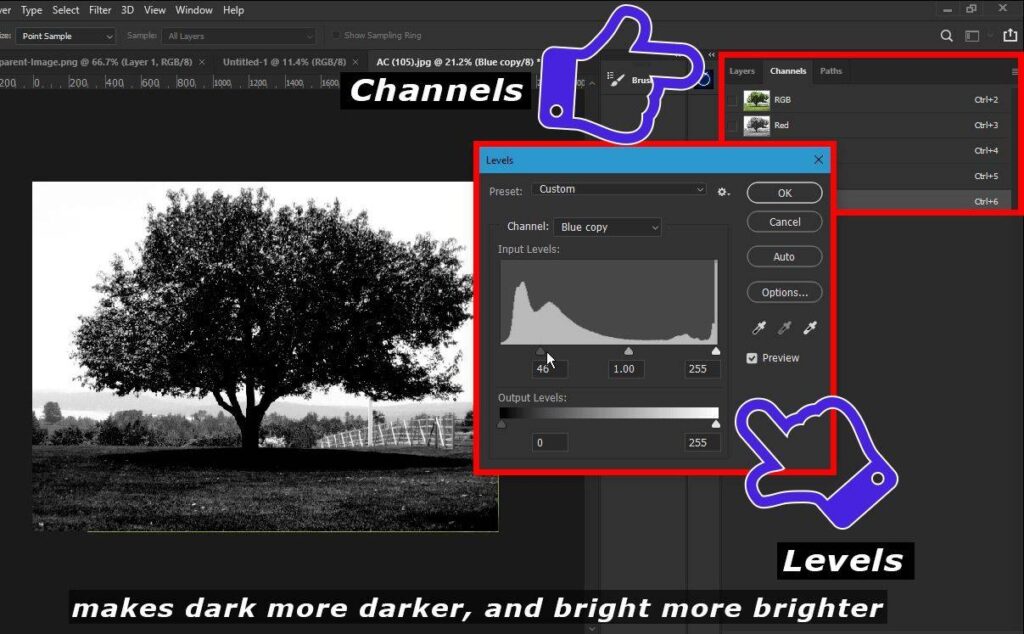Screen dimensions: 1024x634
Task: Select the channel row with Ctrl+5 shortcut
Action: click(x=924, y=176)
